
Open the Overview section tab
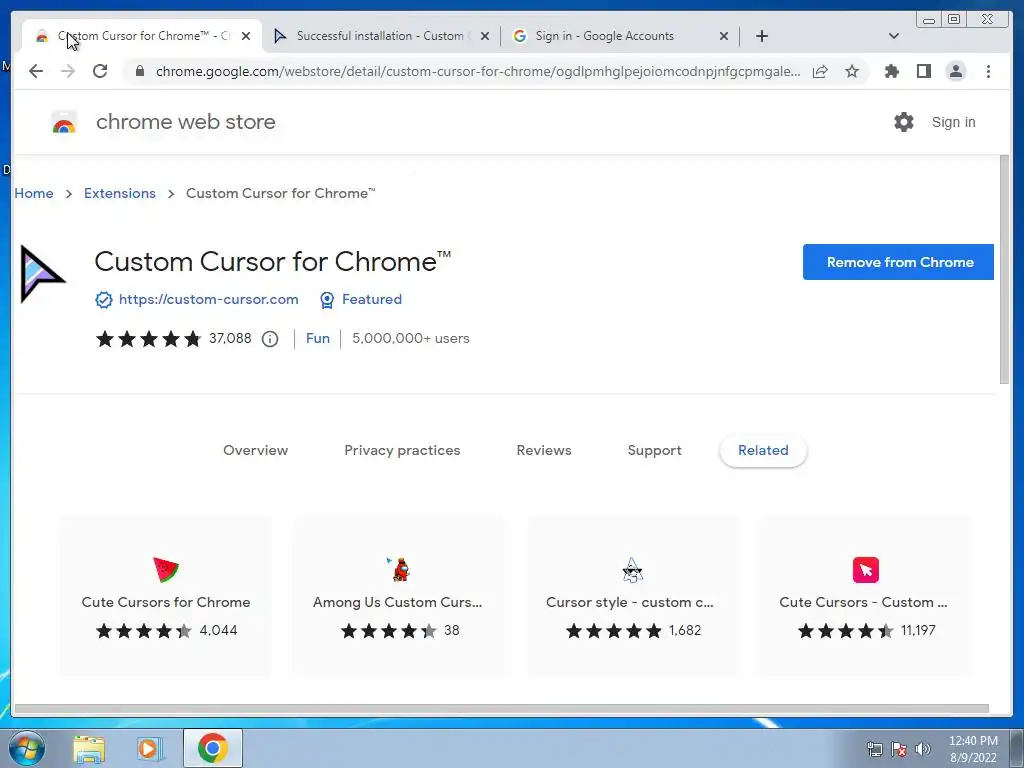(x=255, y=451)
